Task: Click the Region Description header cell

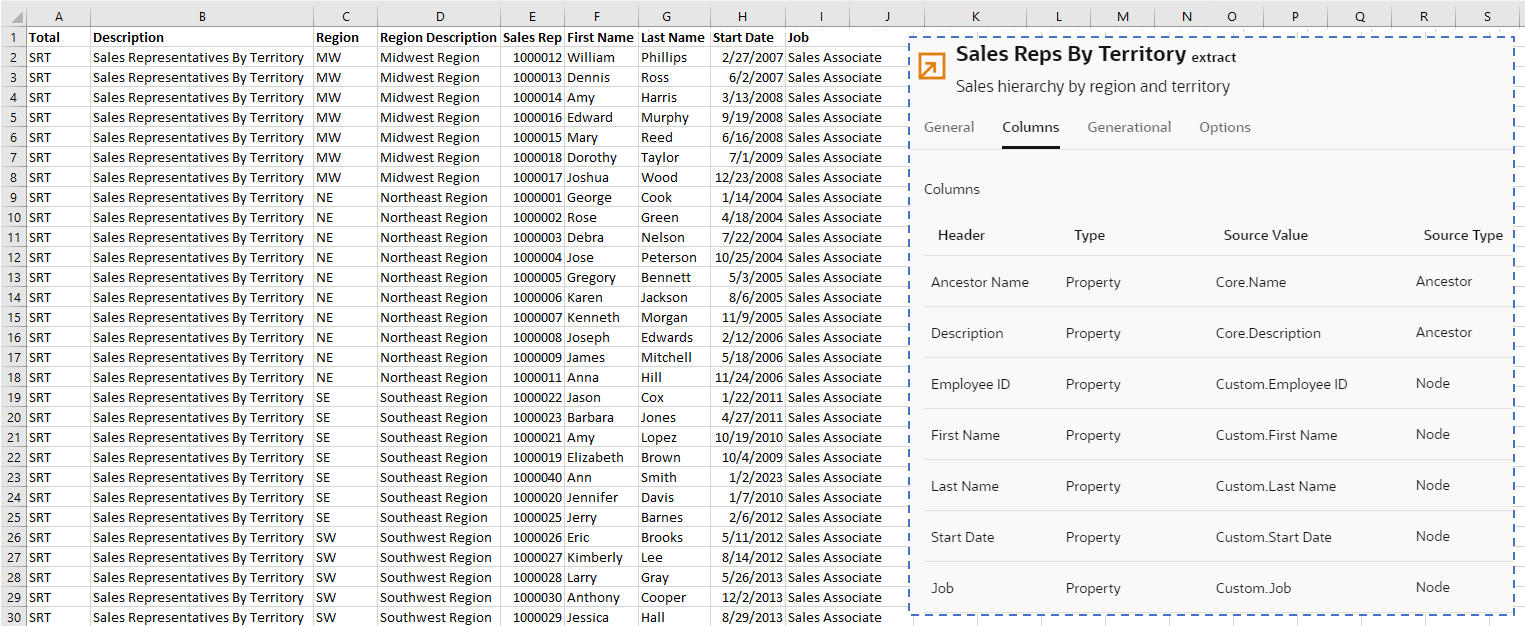Action: (x=439, y=37)
